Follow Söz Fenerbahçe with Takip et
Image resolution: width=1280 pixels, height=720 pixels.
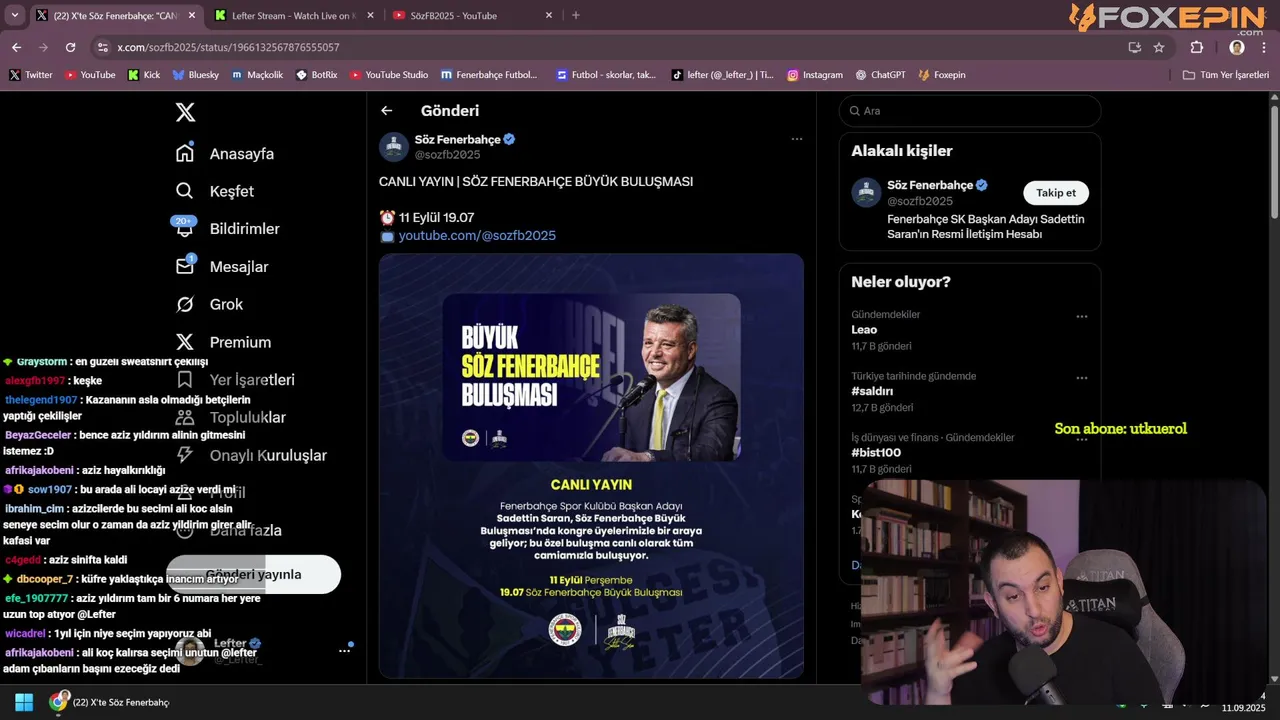(x=1056, y=193)
